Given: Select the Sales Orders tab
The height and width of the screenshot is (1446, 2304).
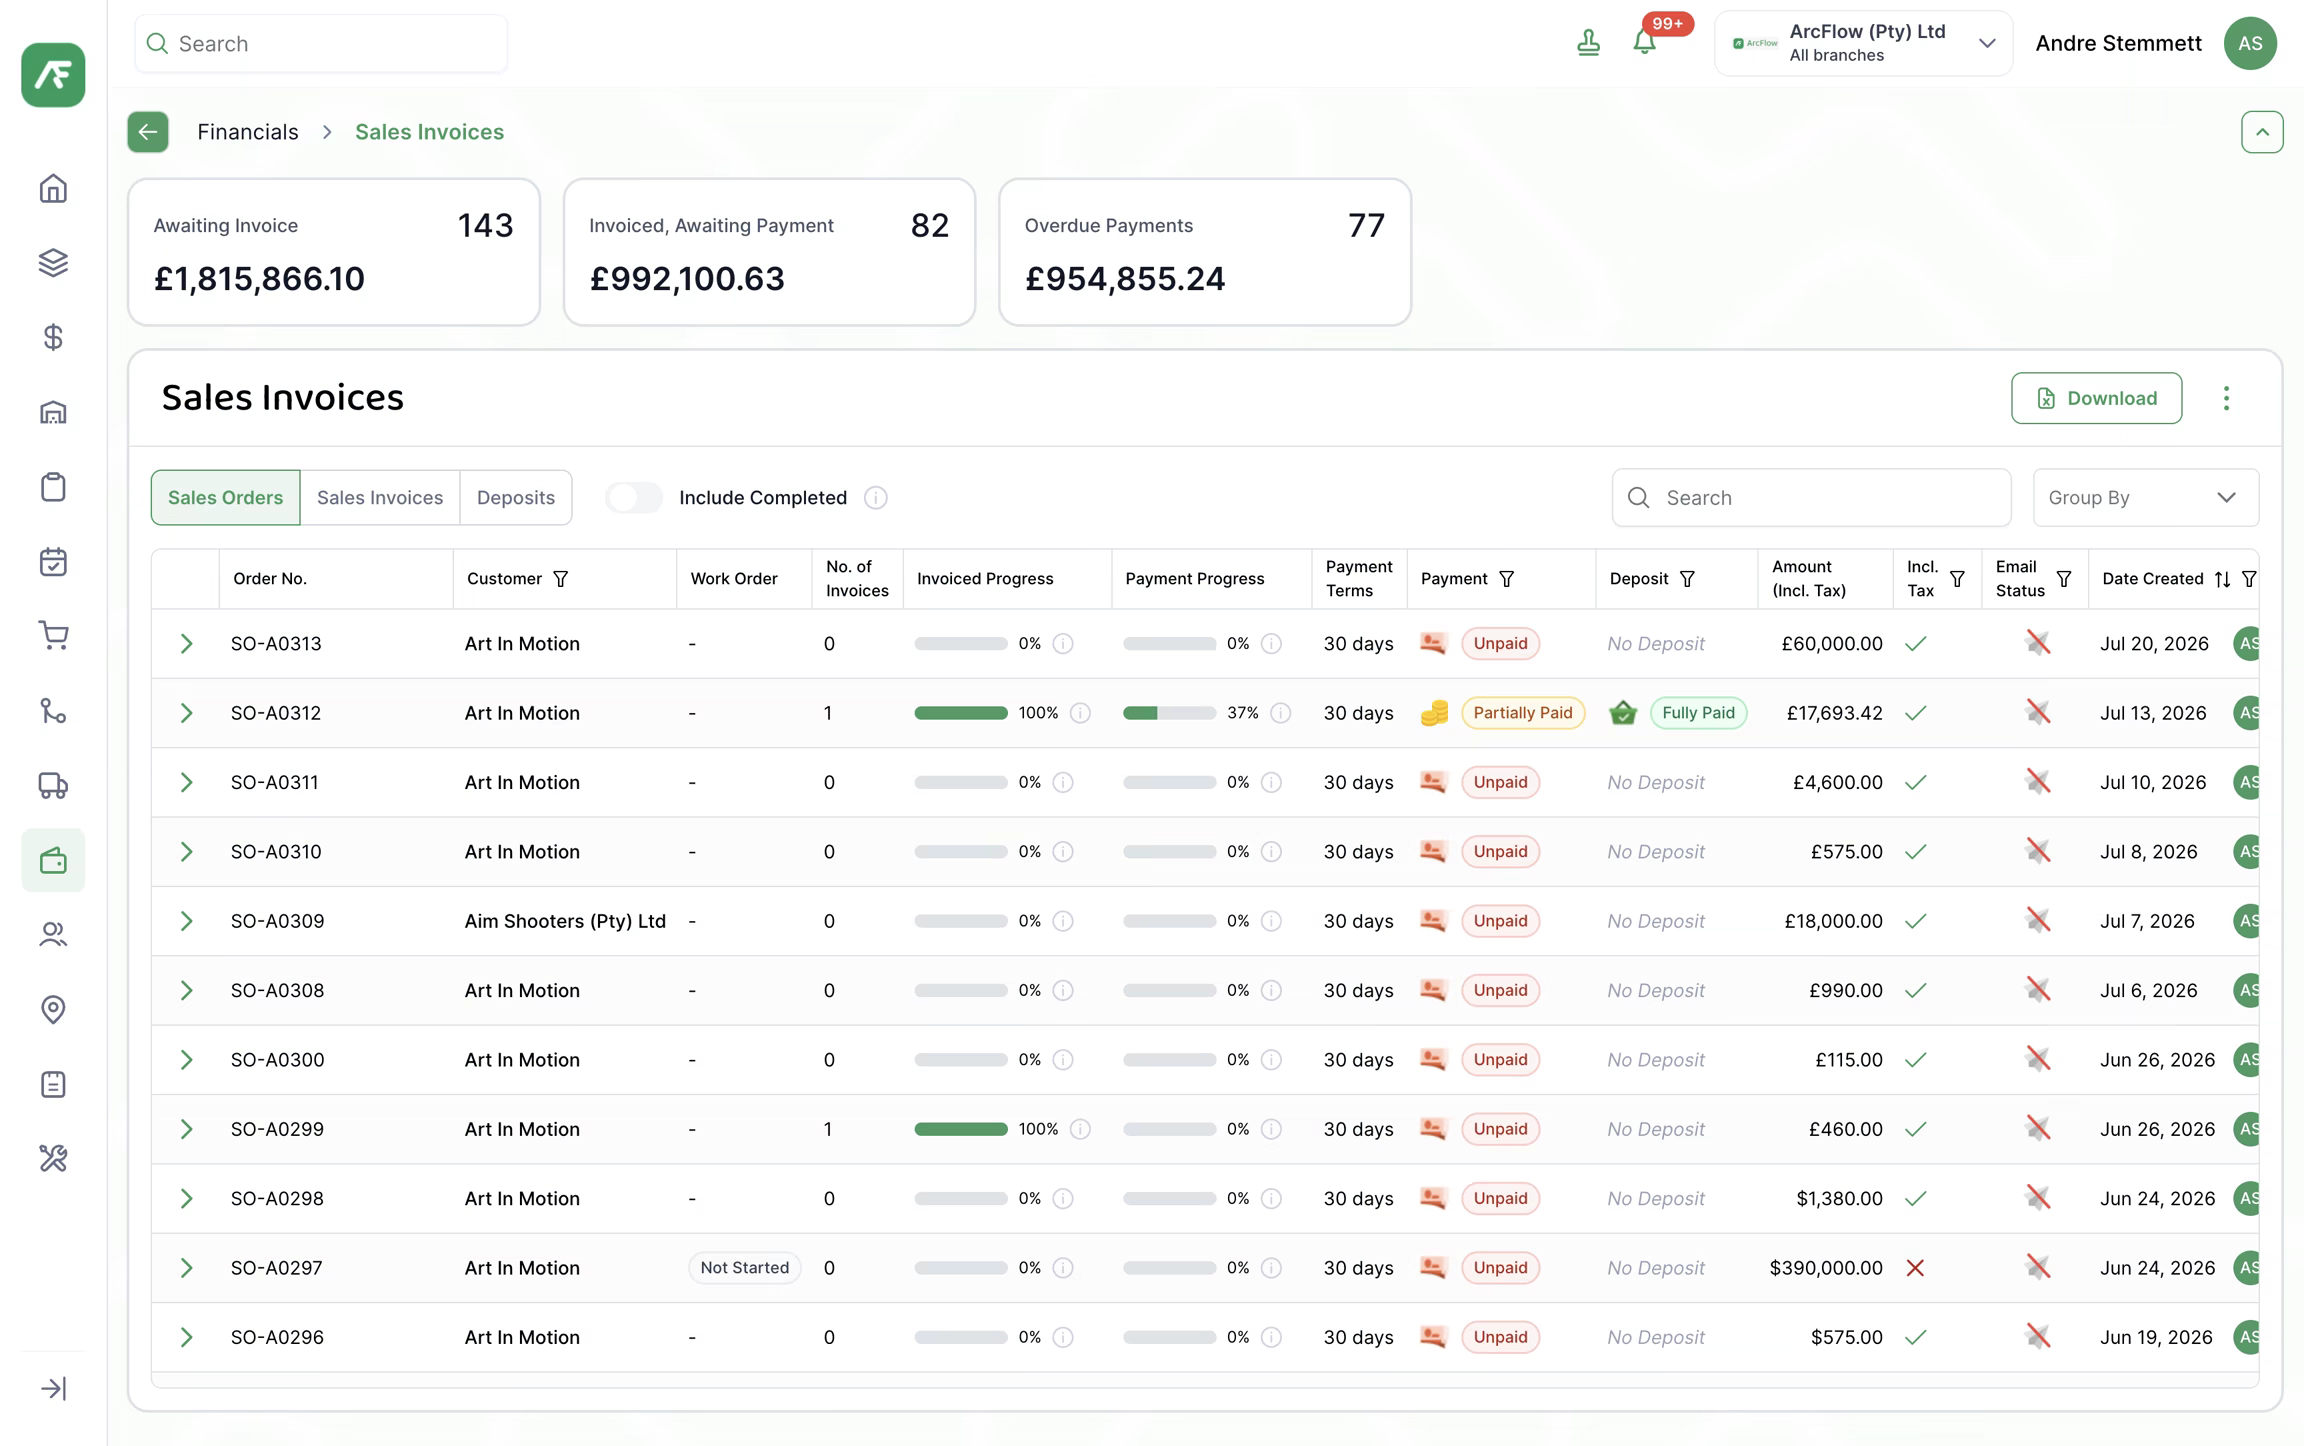Looking at the screenshot, I should coord(225,498).
